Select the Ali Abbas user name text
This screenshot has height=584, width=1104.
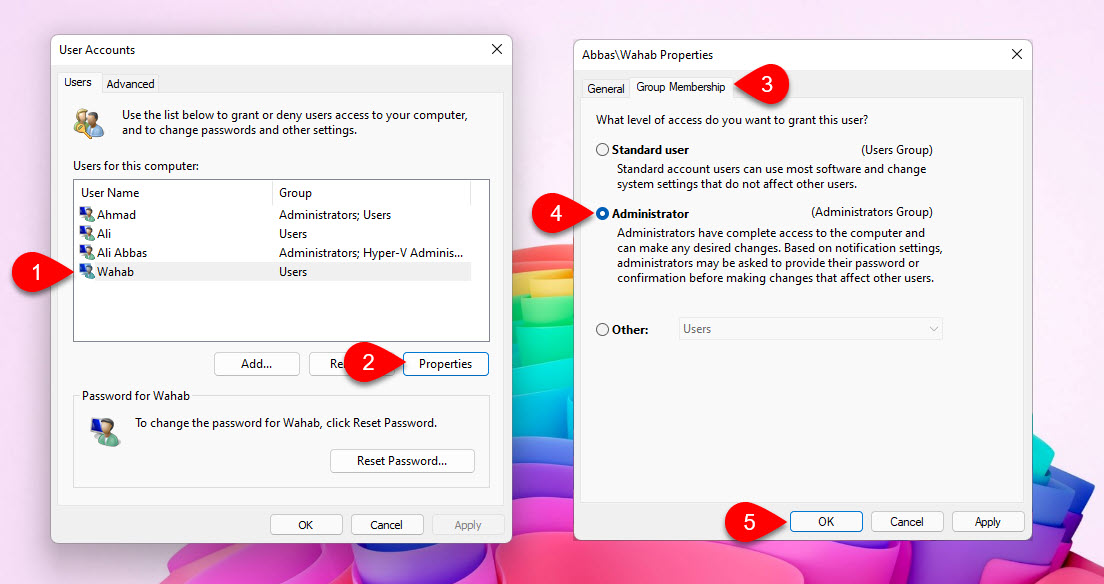point(122,253)
